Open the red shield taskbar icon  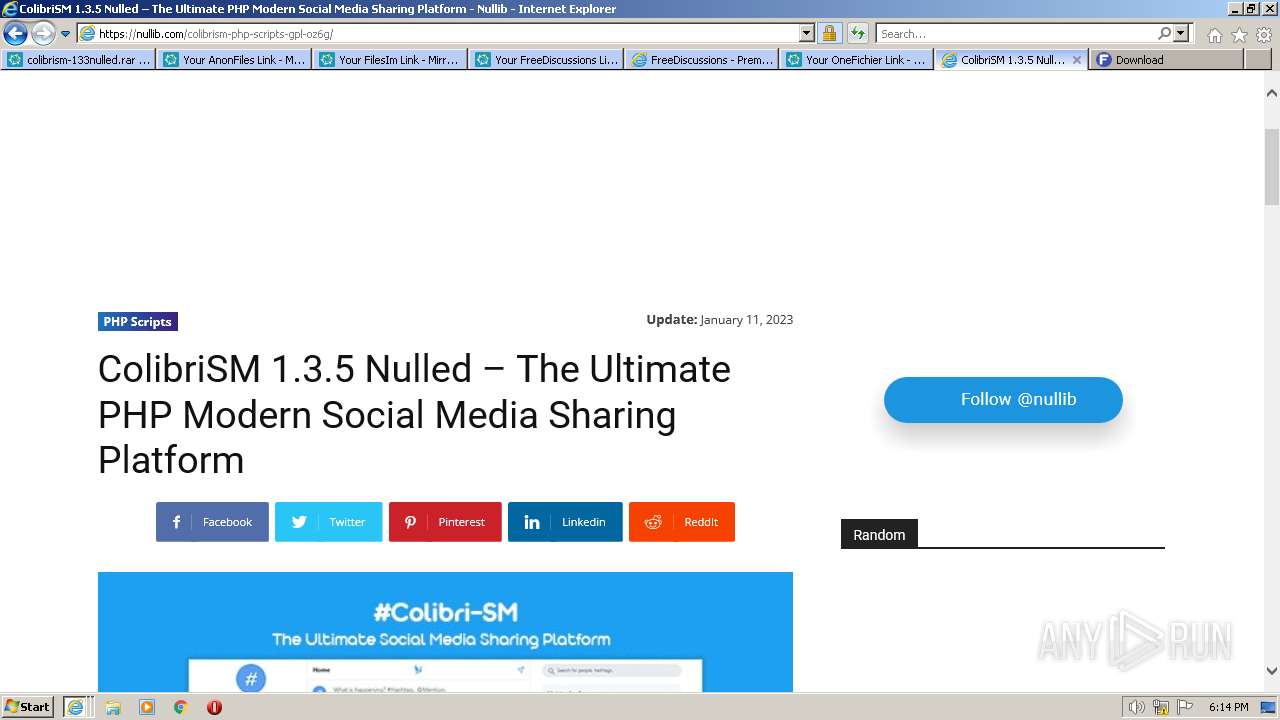tap(214, 707)
